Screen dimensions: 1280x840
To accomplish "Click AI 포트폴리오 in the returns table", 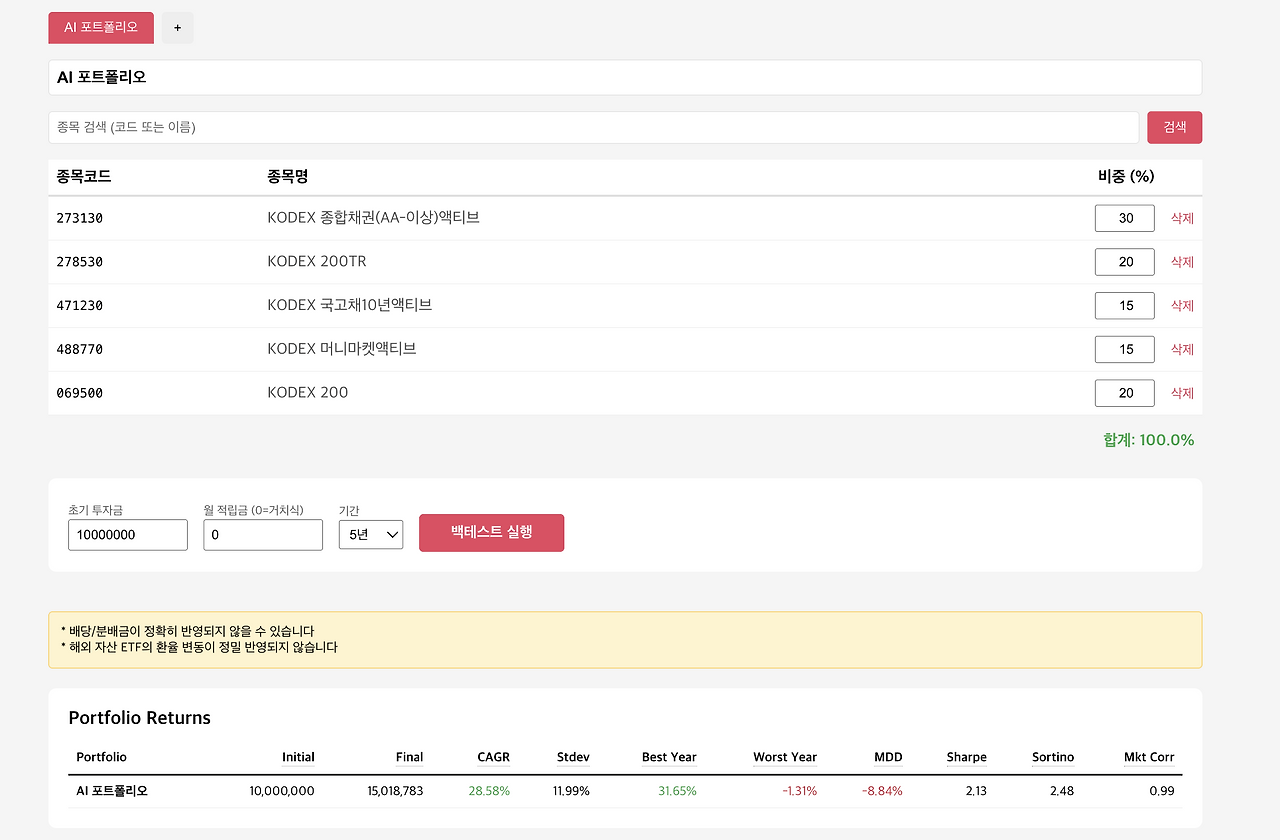I will 112,791.
